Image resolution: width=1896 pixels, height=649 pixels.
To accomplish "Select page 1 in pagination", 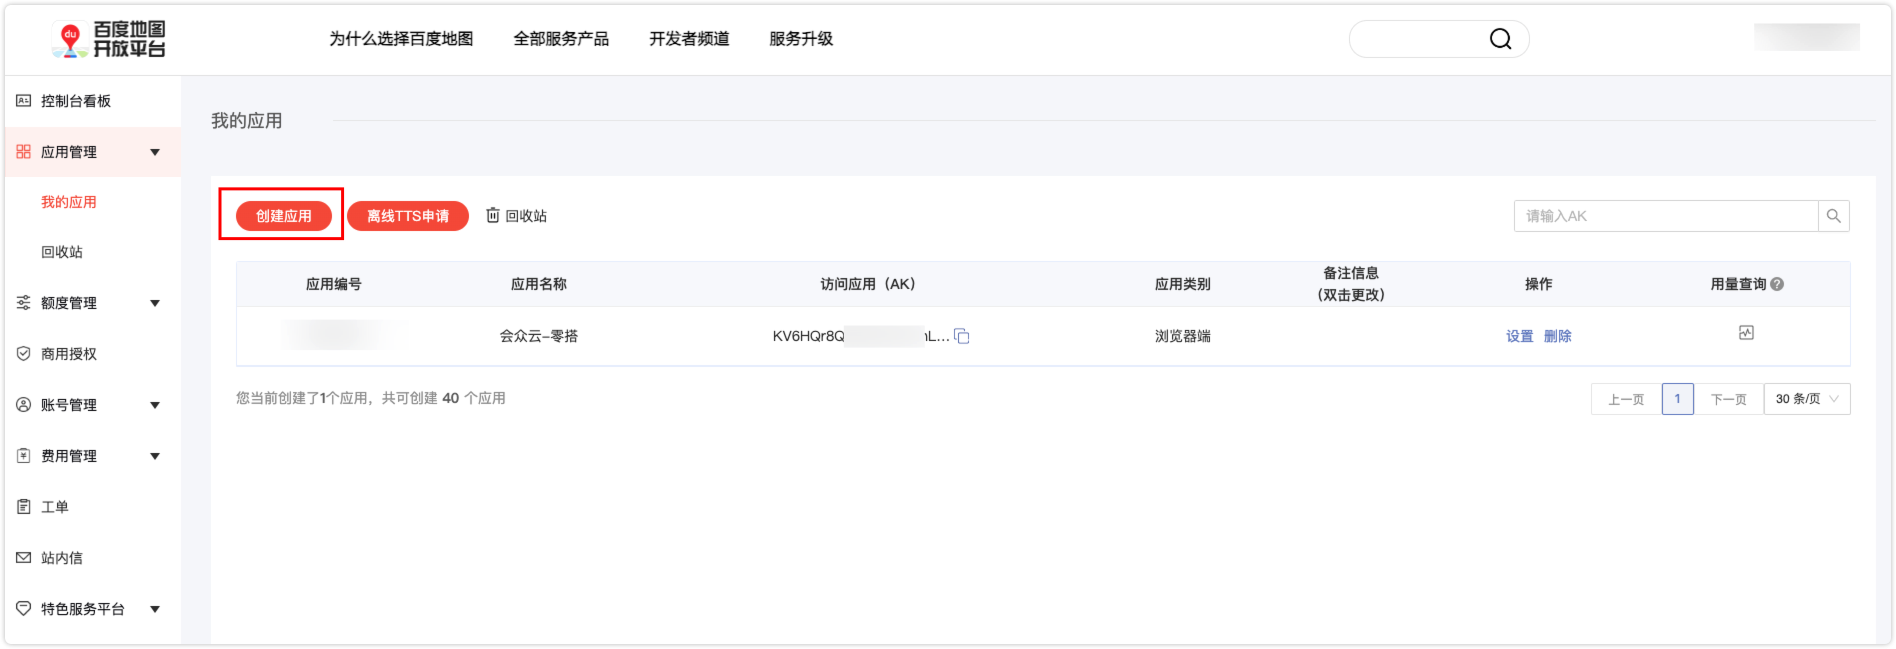I will (1678, 399).
